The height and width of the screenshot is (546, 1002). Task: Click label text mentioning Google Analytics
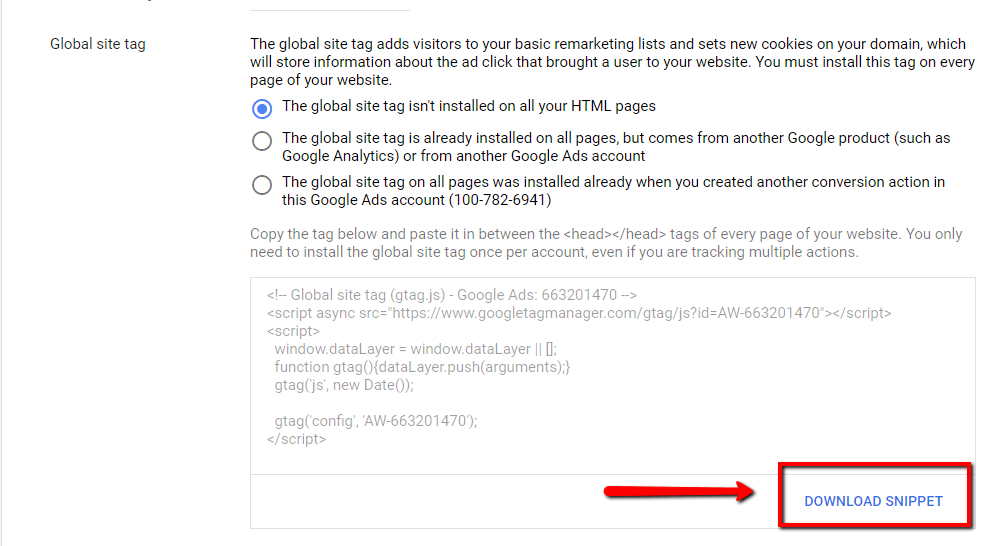pos(616,147)
